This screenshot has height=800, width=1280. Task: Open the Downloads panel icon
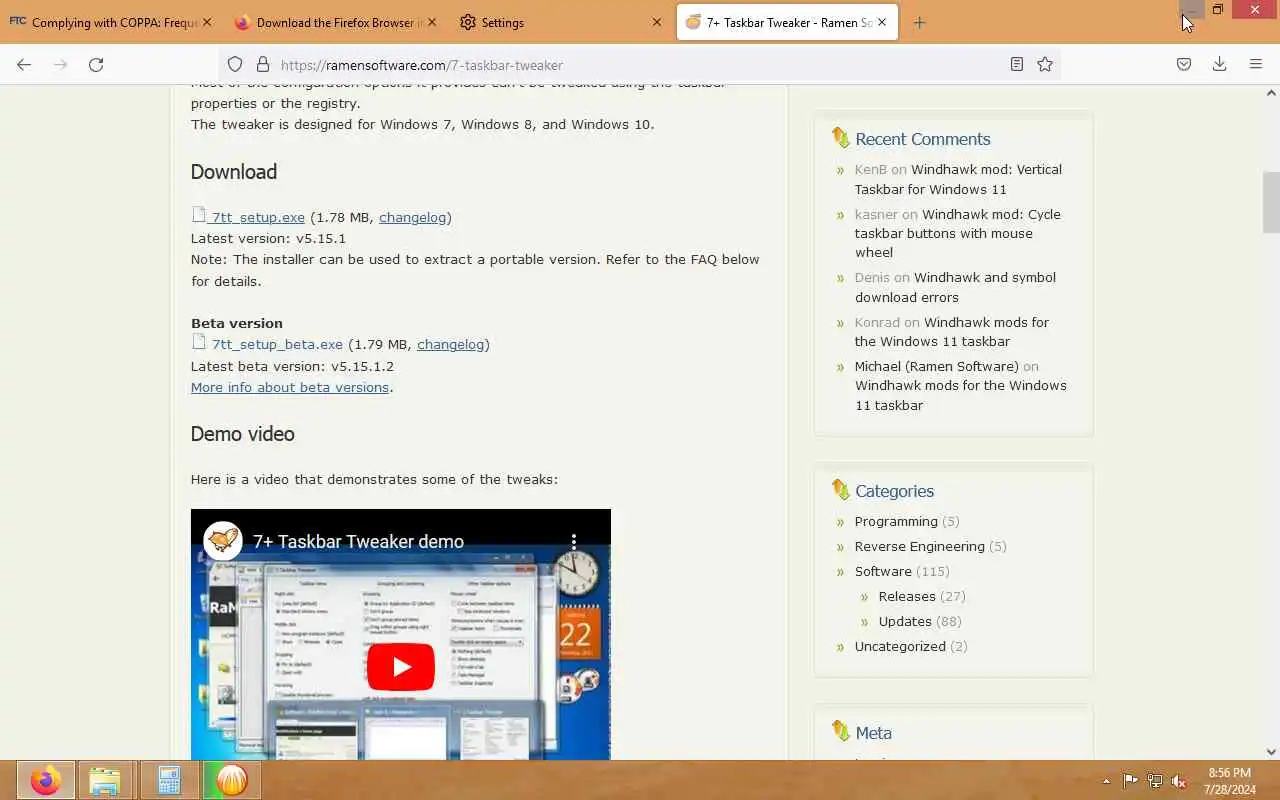click(1219, 64)
